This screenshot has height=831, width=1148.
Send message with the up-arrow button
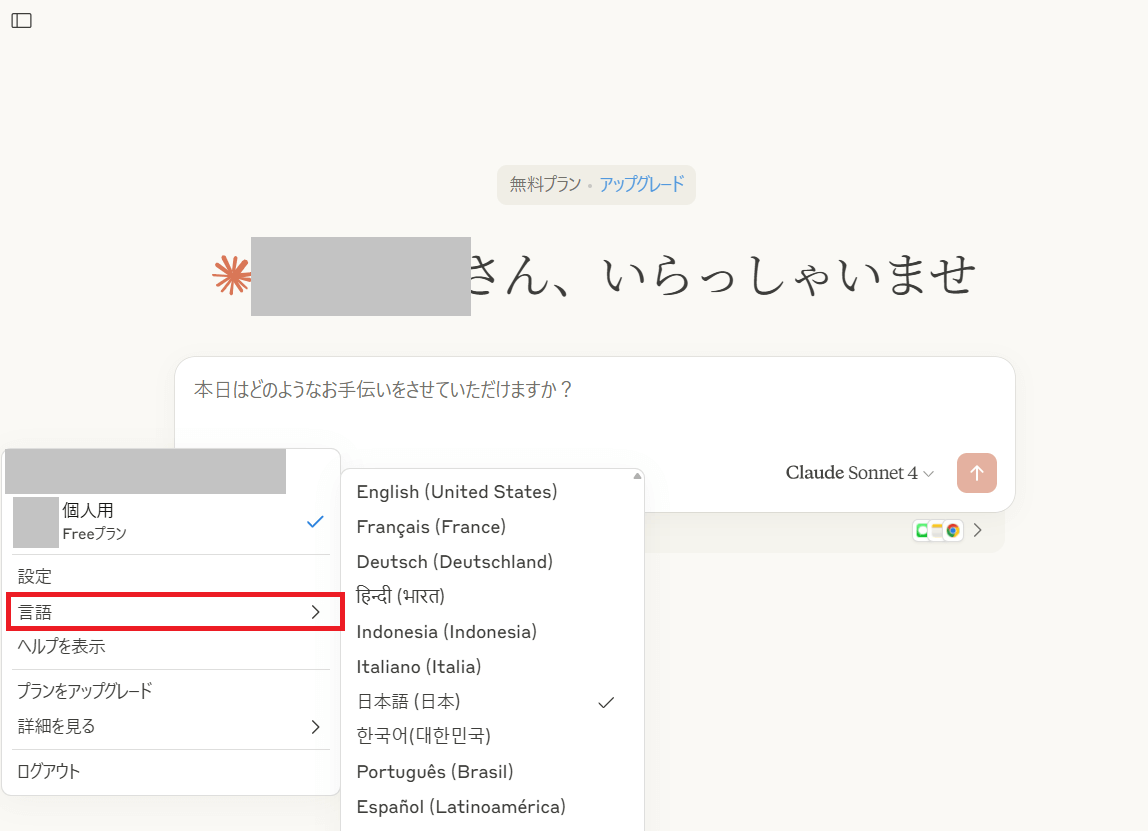tap(976, 473)
